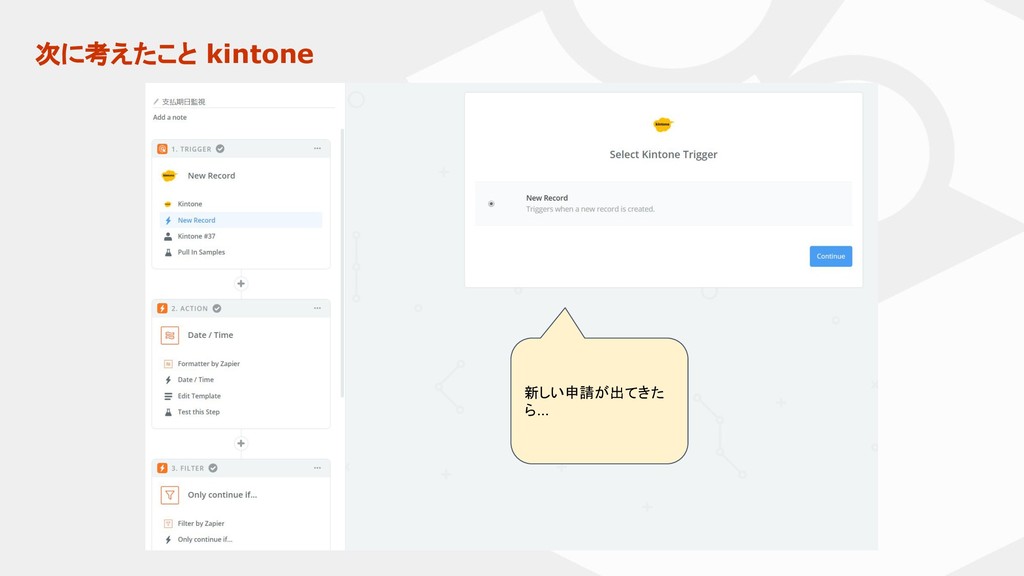The height and width of the screenshot is (576, 1024).
Task: Open the Kintone #37 account row
Action: (x=241, y=236)
